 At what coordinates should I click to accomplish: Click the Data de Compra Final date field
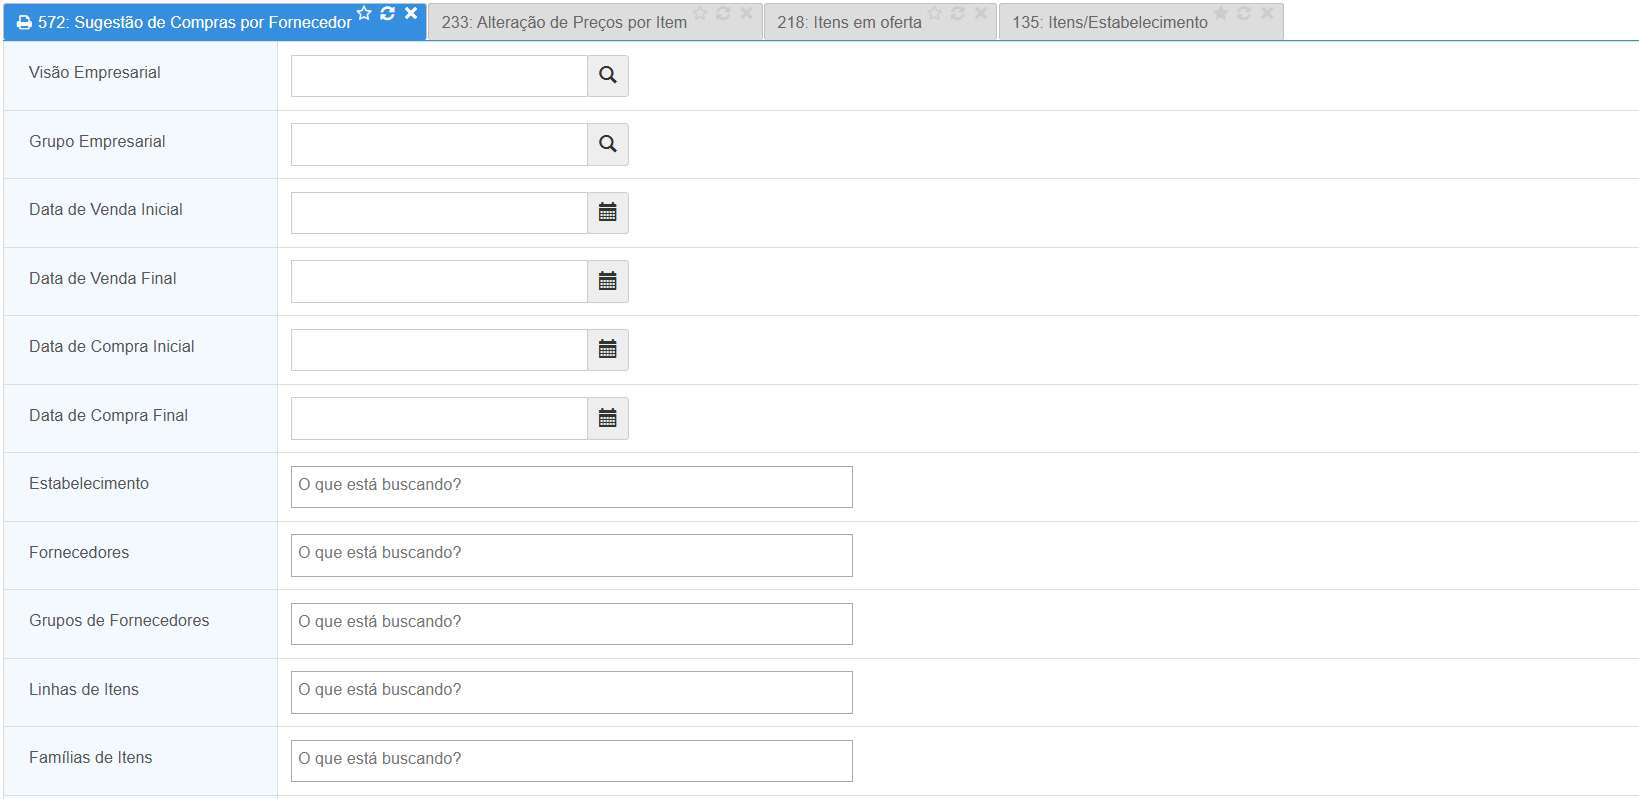click(x=439, y=419)
